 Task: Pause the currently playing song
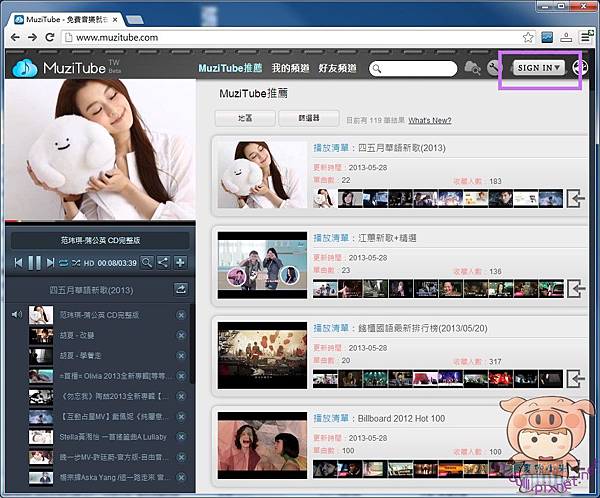pyautogui.click(x=34, y=263)
